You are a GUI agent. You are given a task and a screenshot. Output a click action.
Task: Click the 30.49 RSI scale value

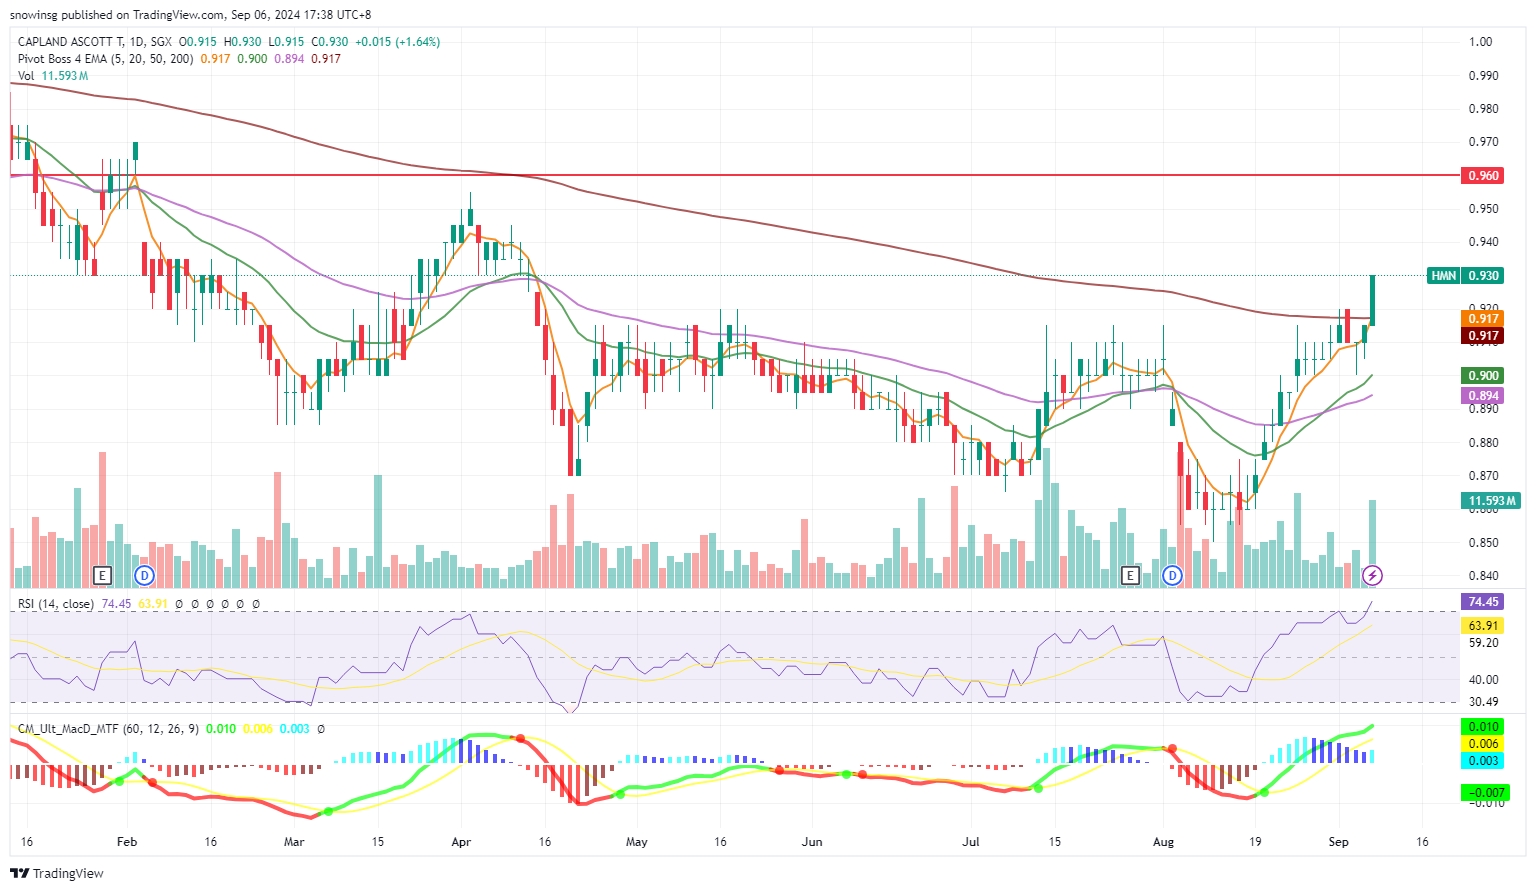[x=1483, y=702]
